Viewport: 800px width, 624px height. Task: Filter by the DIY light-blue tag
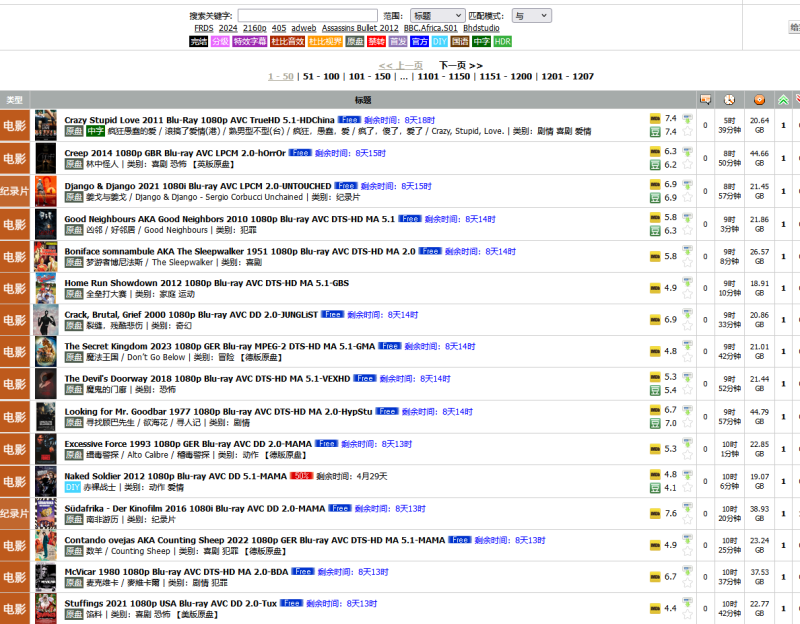click(440, 41)
